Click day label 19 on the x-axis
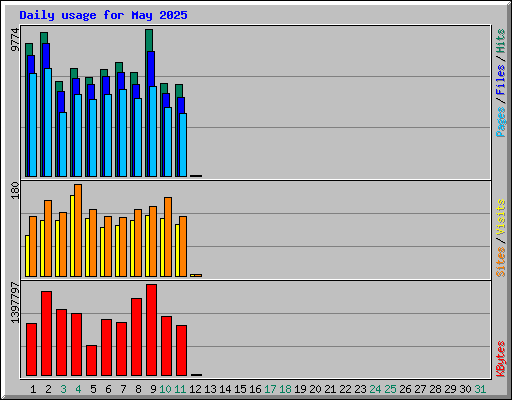The width and height of the screenshot is (512, 400). (x=300, y=389)
